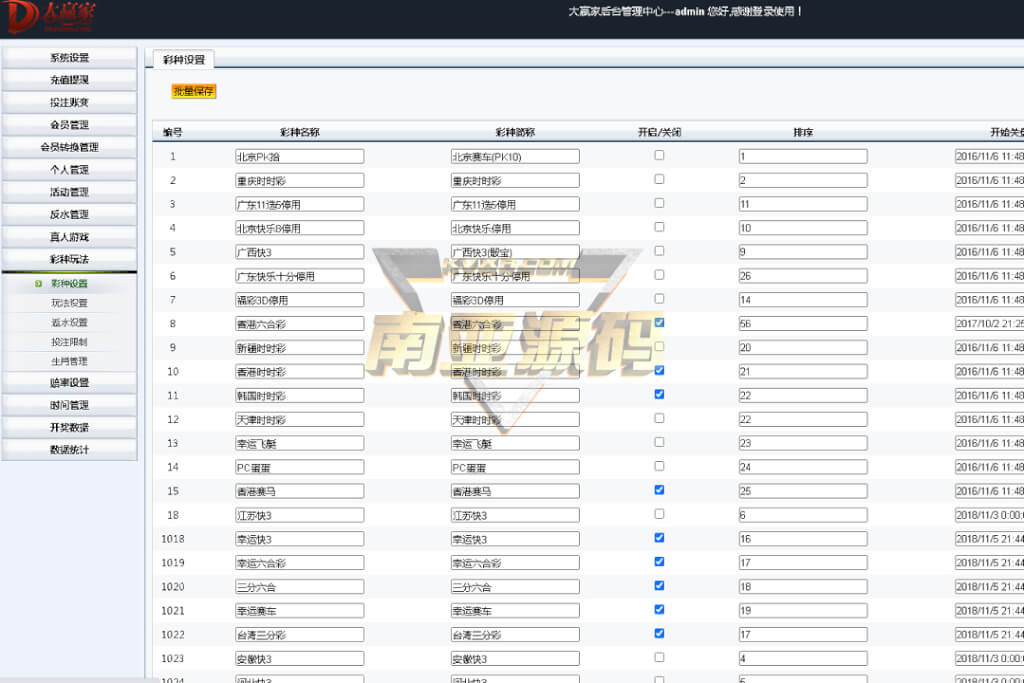Click the 编号 column header
Screen dimensions: 1024x683
(x=172, y=133)
